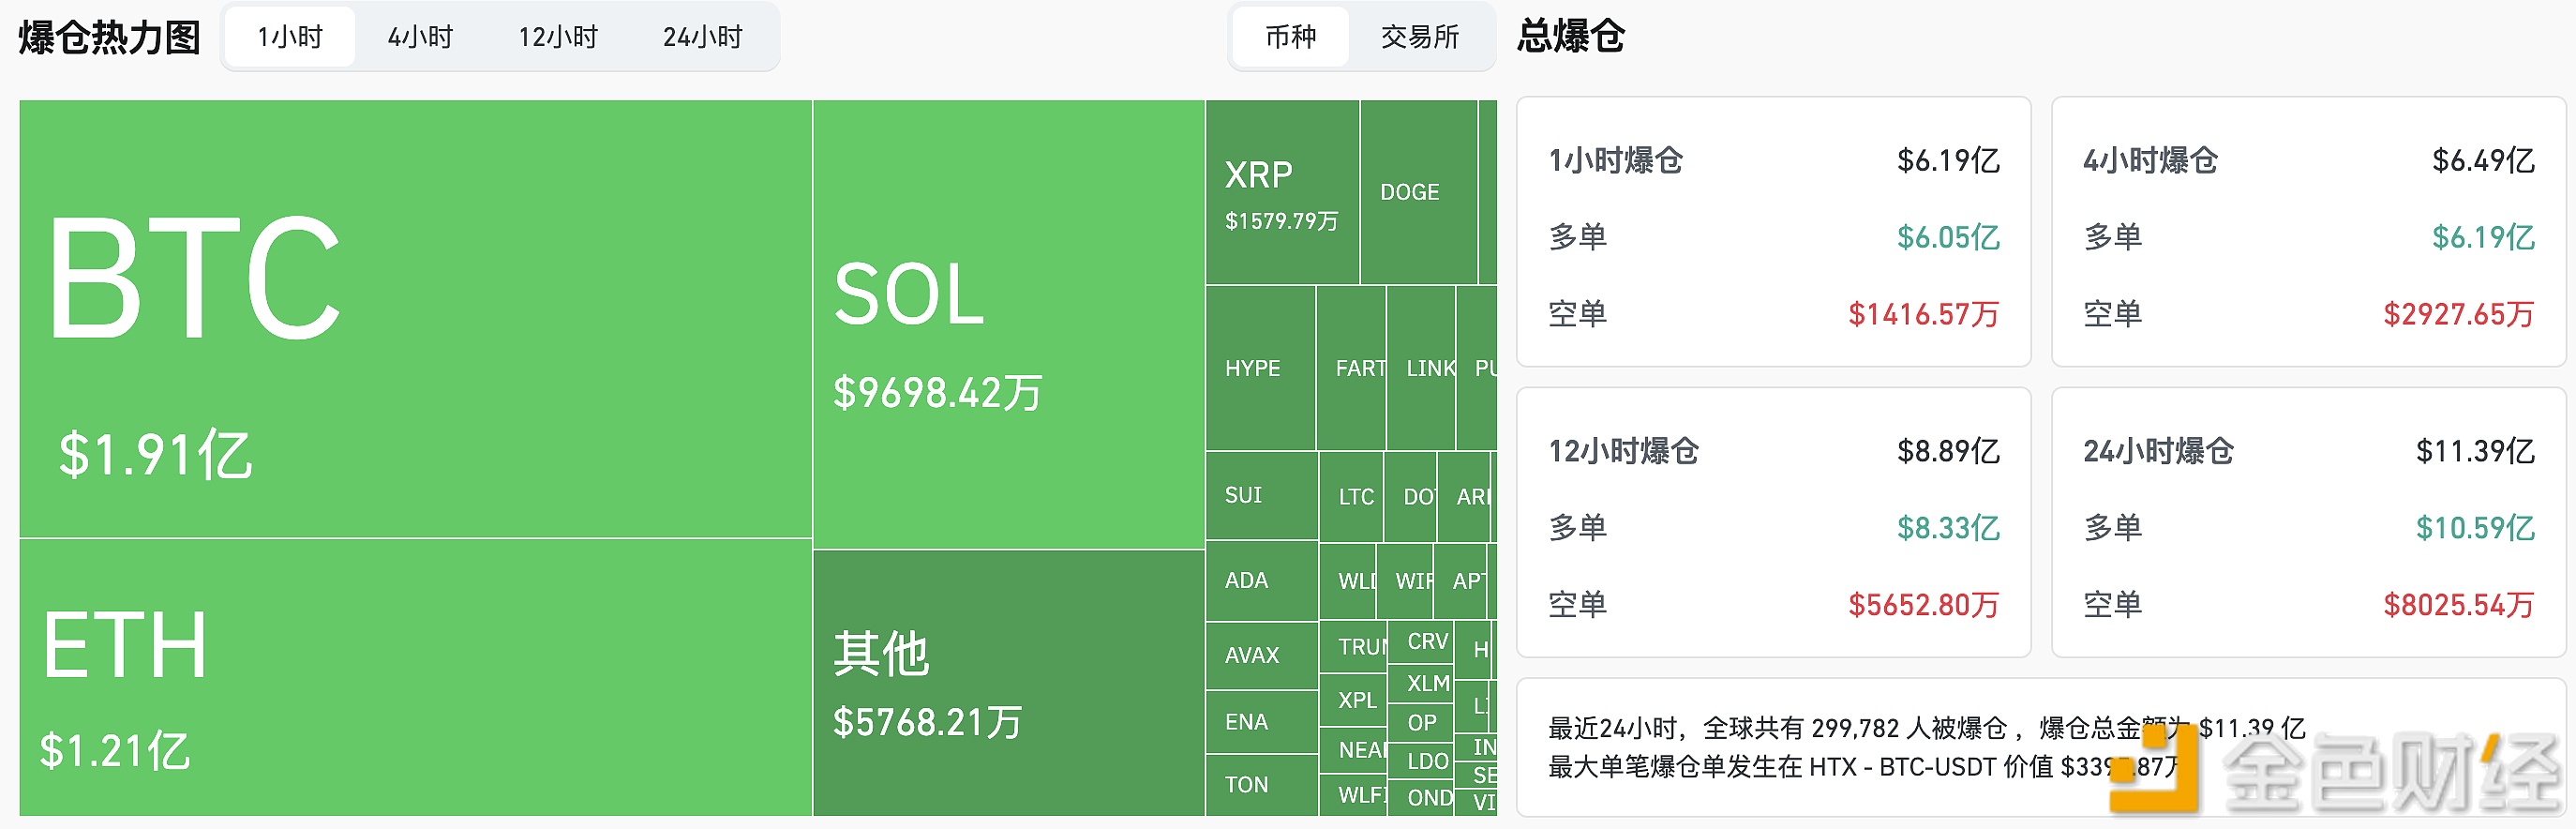Click the ETH heatmap tile

pyautogui.click(x=415, y=677)
